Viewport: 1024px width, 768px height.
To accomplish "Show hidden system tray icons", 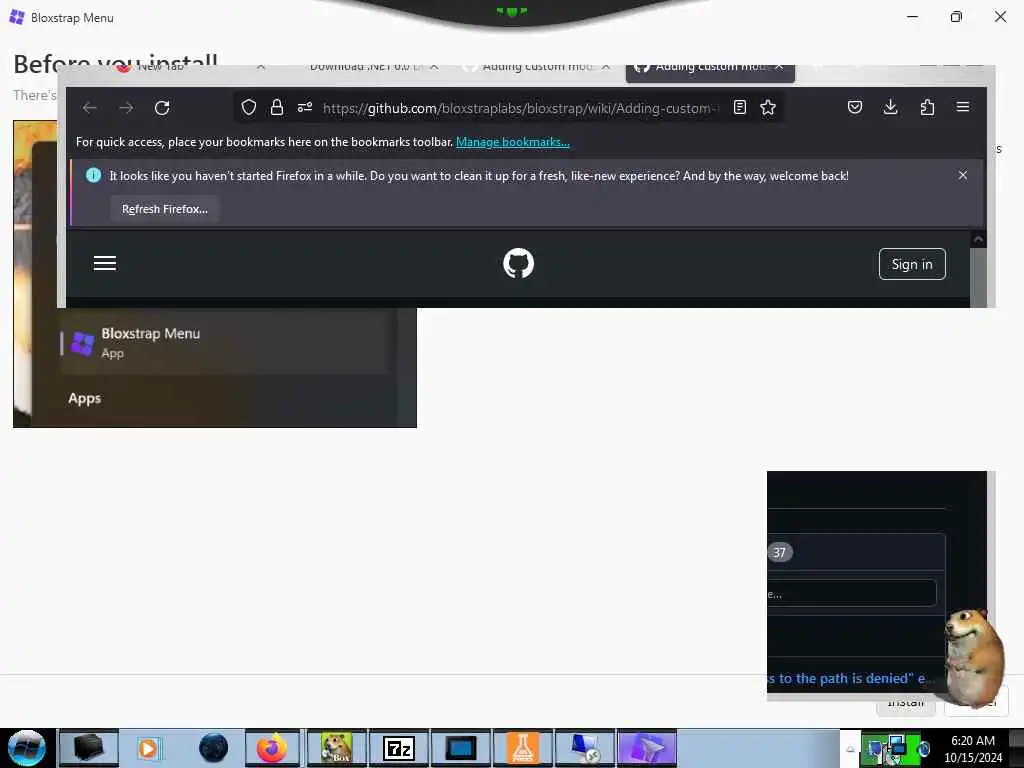I will pyautogui.click(x=850, y=749).
